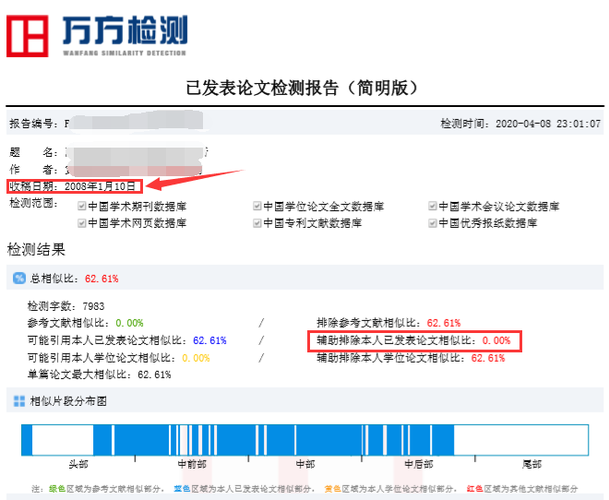Click the blue percent icon beside 总相似比
Screen dimensions: 609x500
point(19,278)
